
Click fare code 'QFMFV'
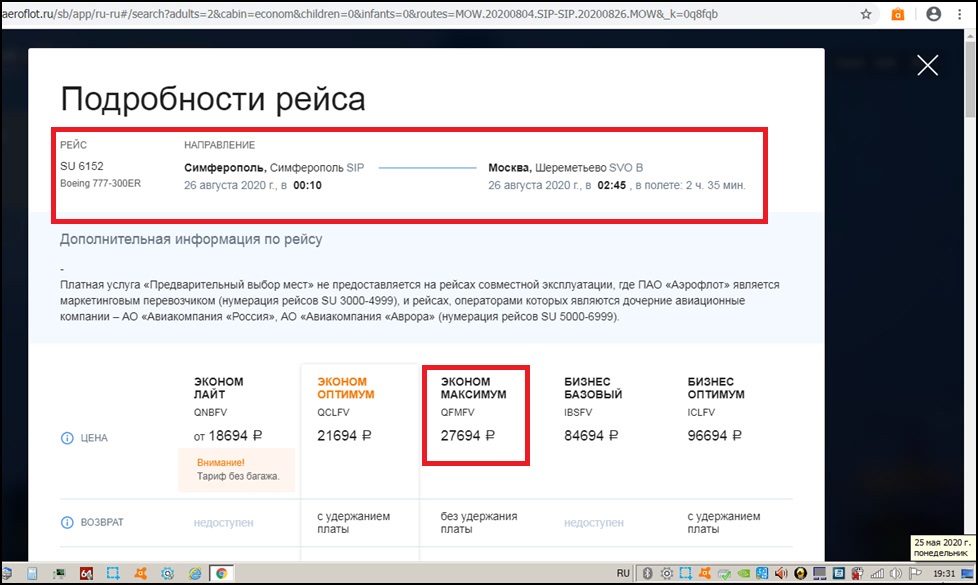point(457,412)
